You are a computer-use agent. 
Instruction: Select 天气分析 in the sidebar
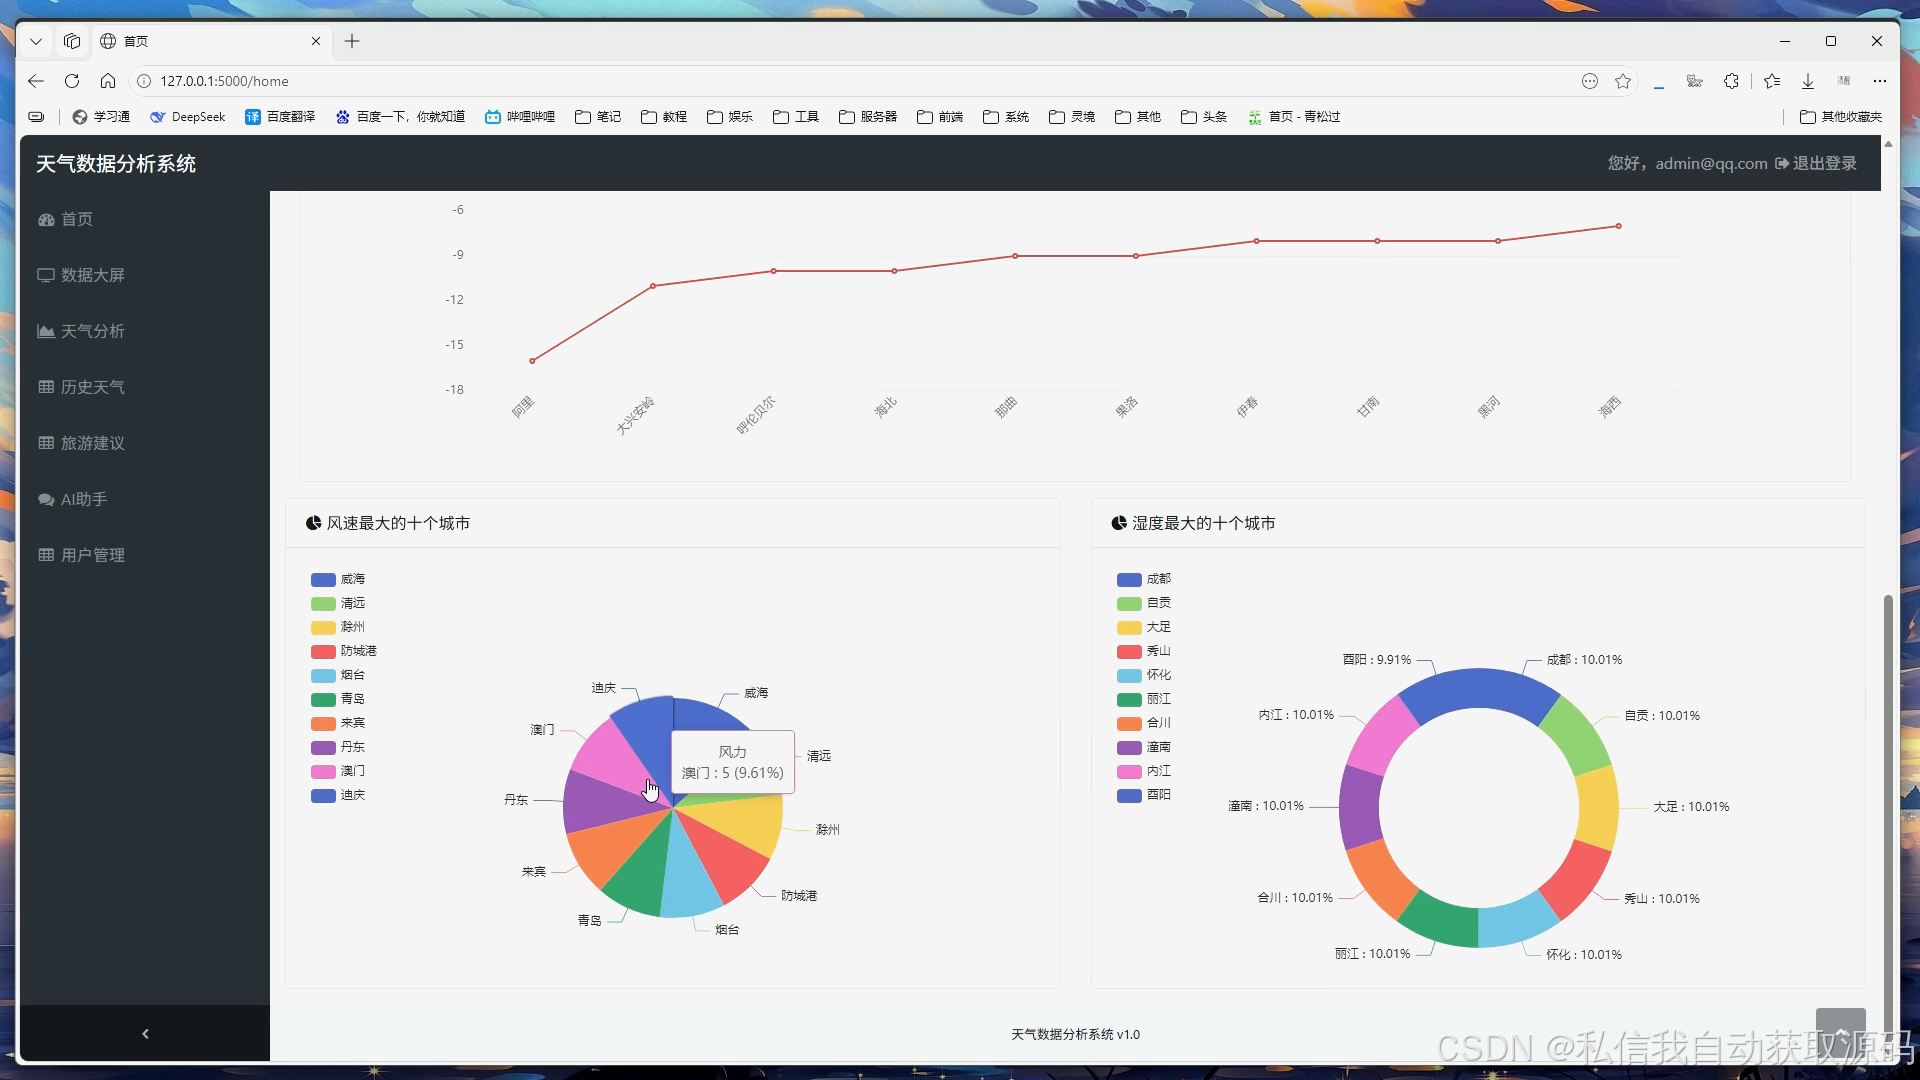point(82,331)
